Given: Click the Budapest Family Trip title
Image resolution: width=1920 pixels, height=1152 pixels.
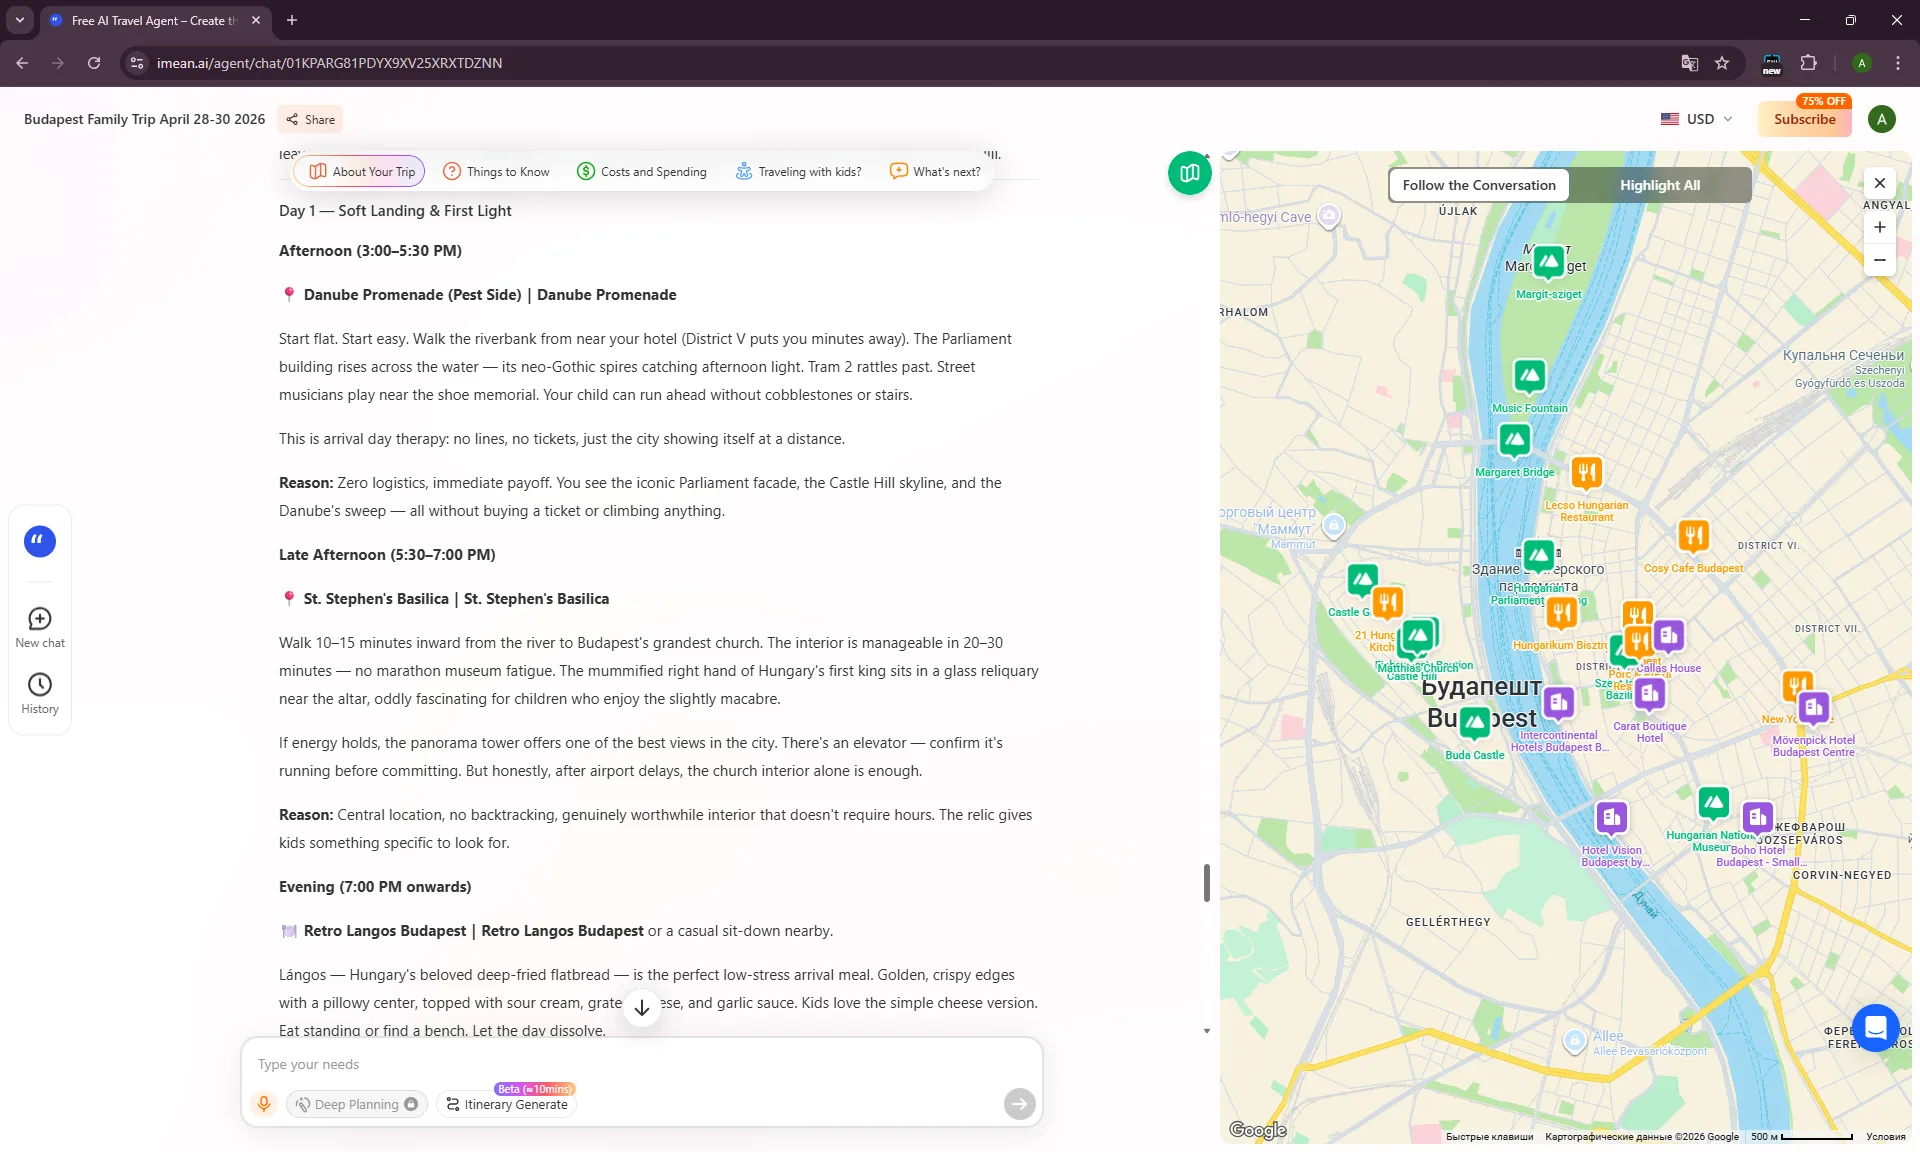Looking at the screenshot, I should (144, 119).
